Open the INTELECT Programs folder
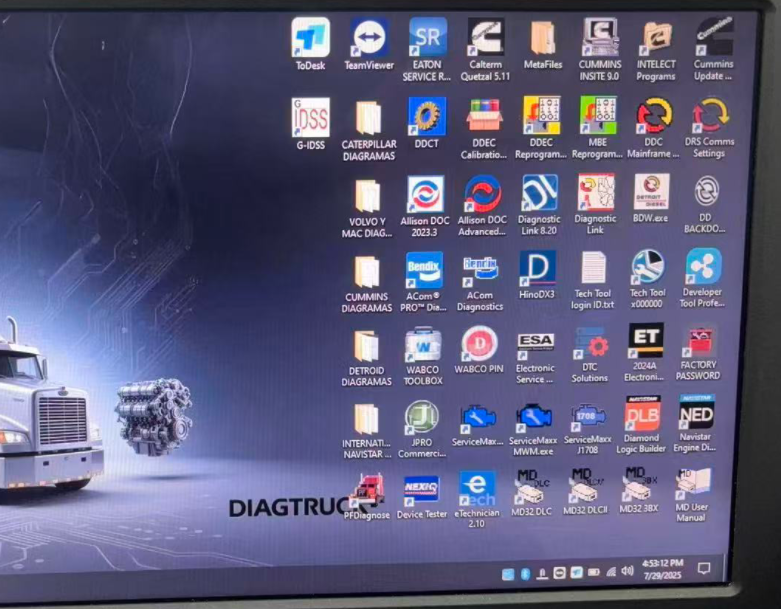The height and width of the screenshot is (609, 781). pyautogui.click(x=656, y=50)
